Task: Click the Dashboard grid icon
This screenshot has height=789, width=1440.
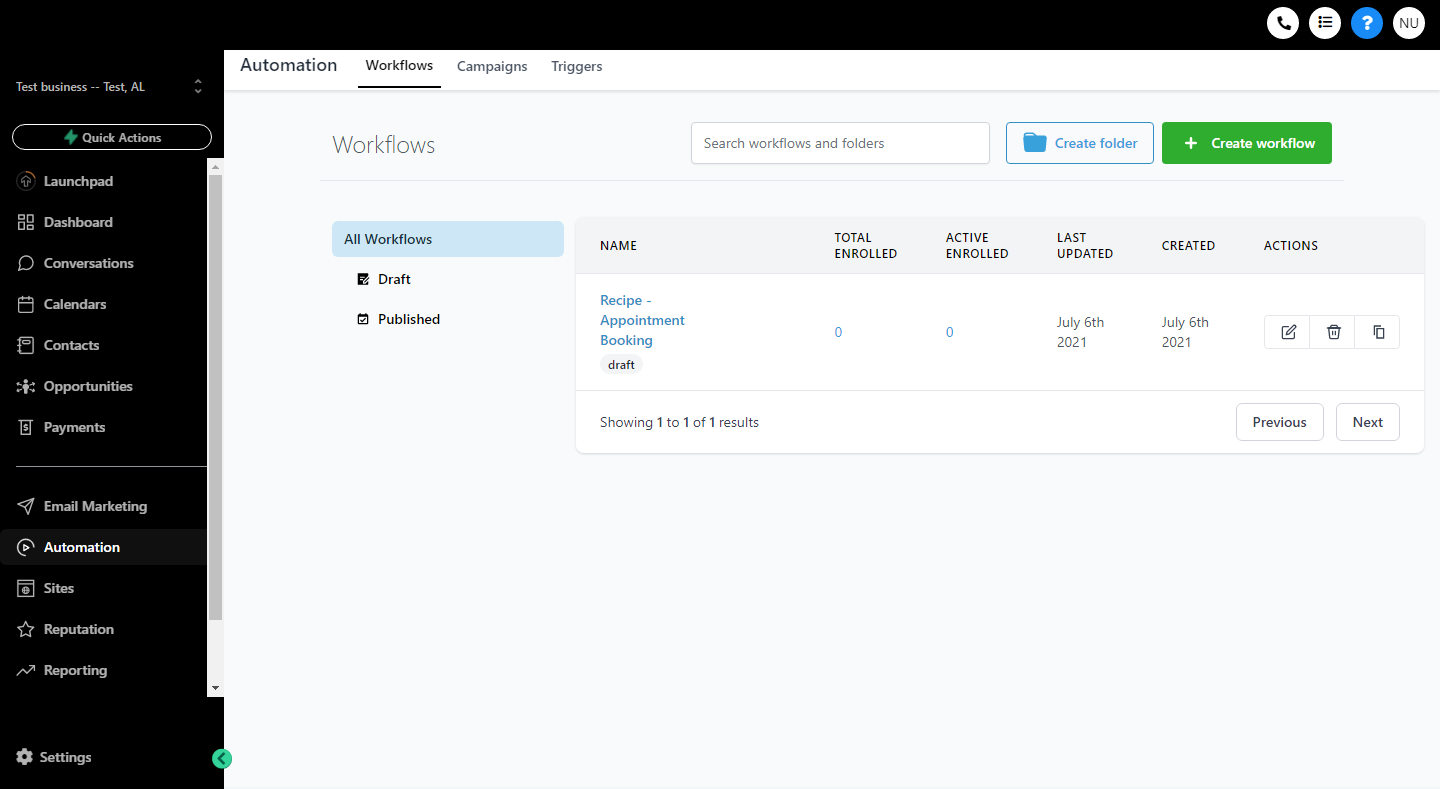Action: click(x=26, y=222)
